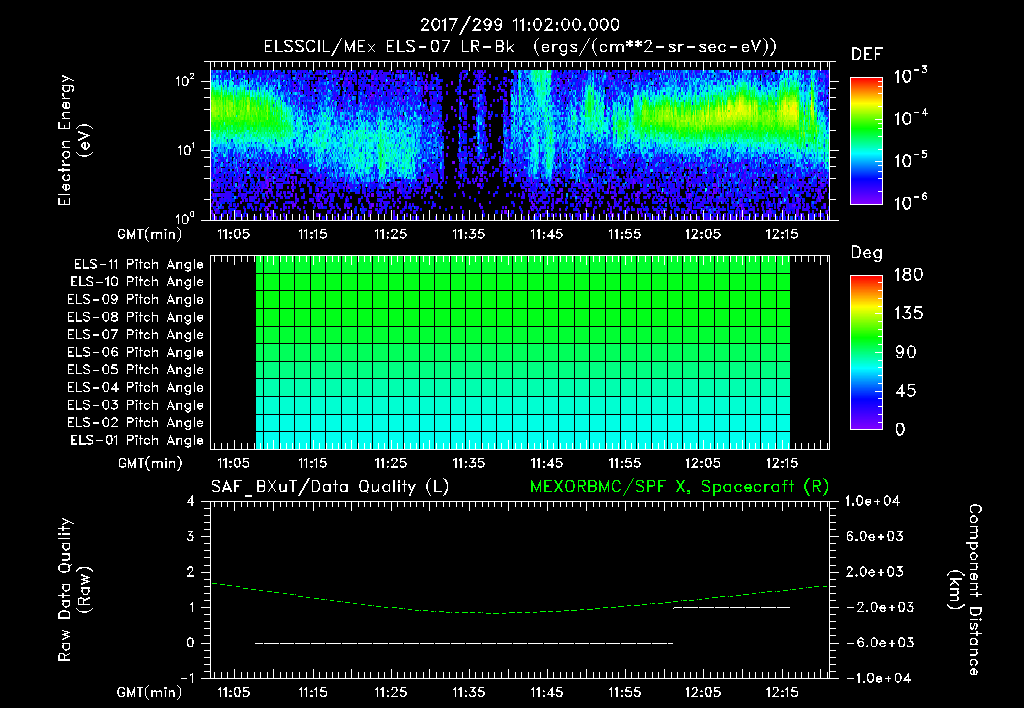The height and width of the screenshot is (708, 1024).
Task: Click the DEF color bar heading
Action: pyautogui.click(x=866, y=54)
